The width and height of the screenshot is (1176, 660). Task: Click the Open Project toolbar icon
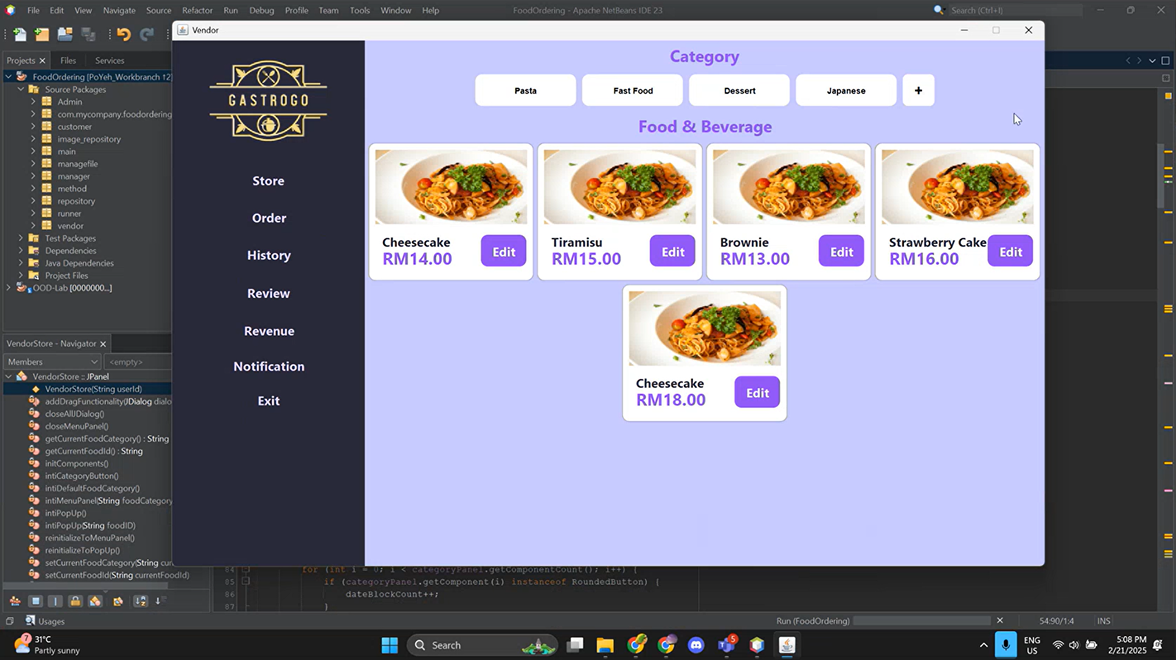pos(65,35)
